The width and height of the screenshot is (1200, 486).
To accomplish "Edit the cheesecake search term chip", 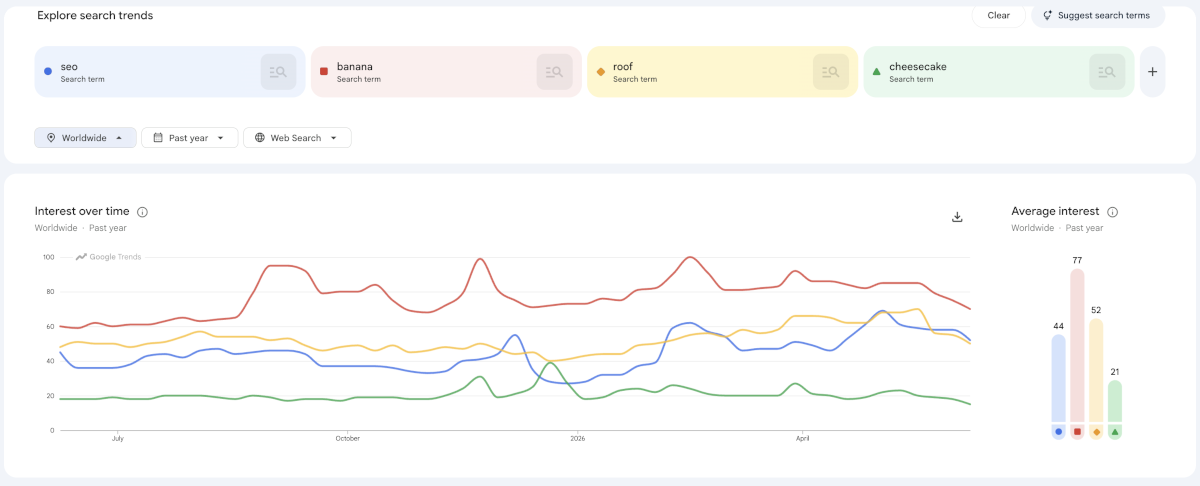I will click(999, 72).
